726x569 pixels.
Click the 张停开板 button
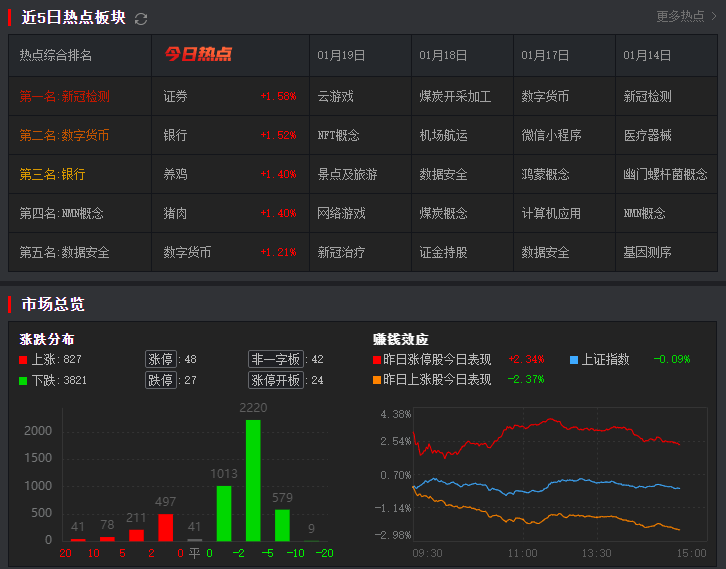(x=276, y=380)
